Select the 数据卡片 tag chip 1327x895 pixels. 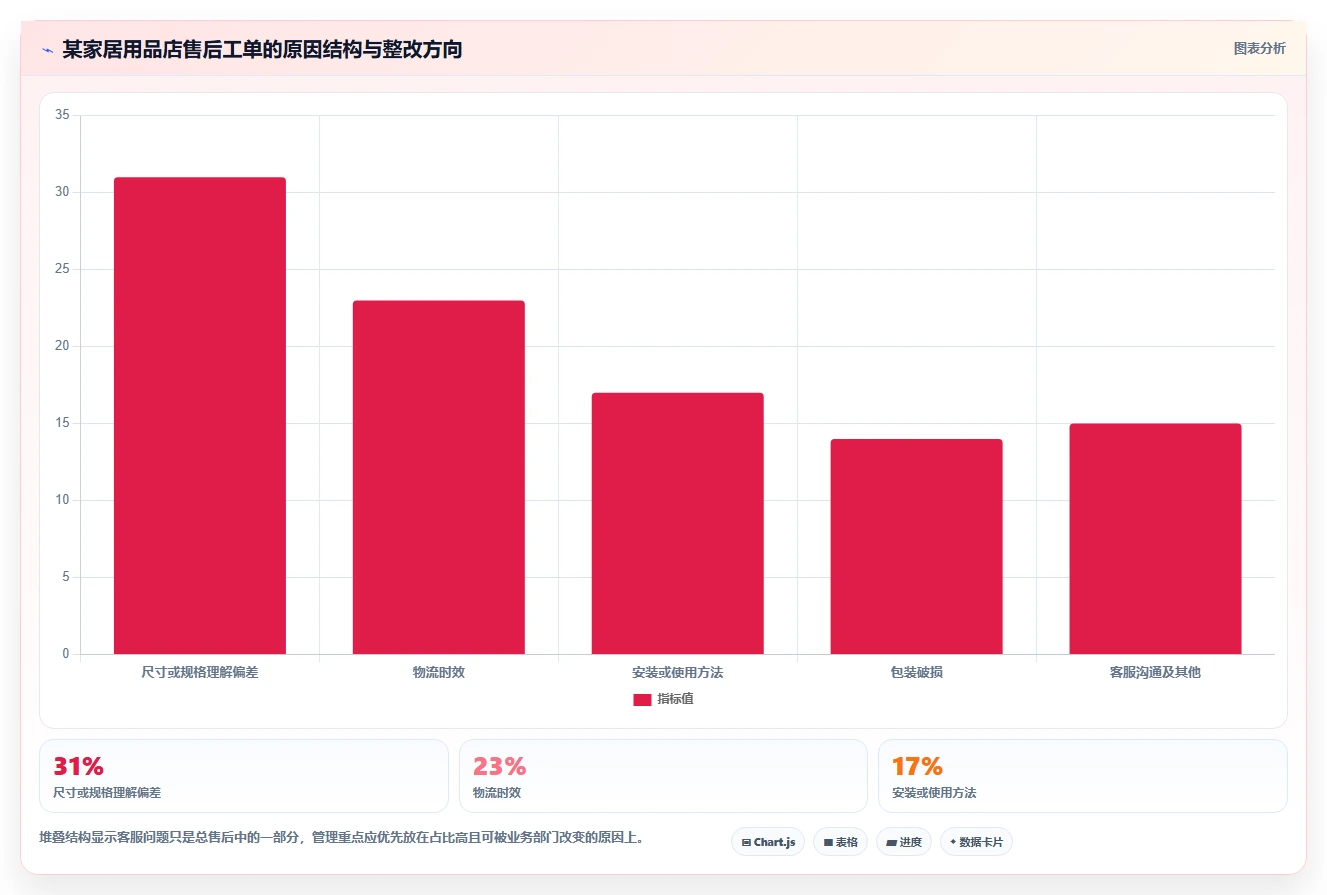976,842
